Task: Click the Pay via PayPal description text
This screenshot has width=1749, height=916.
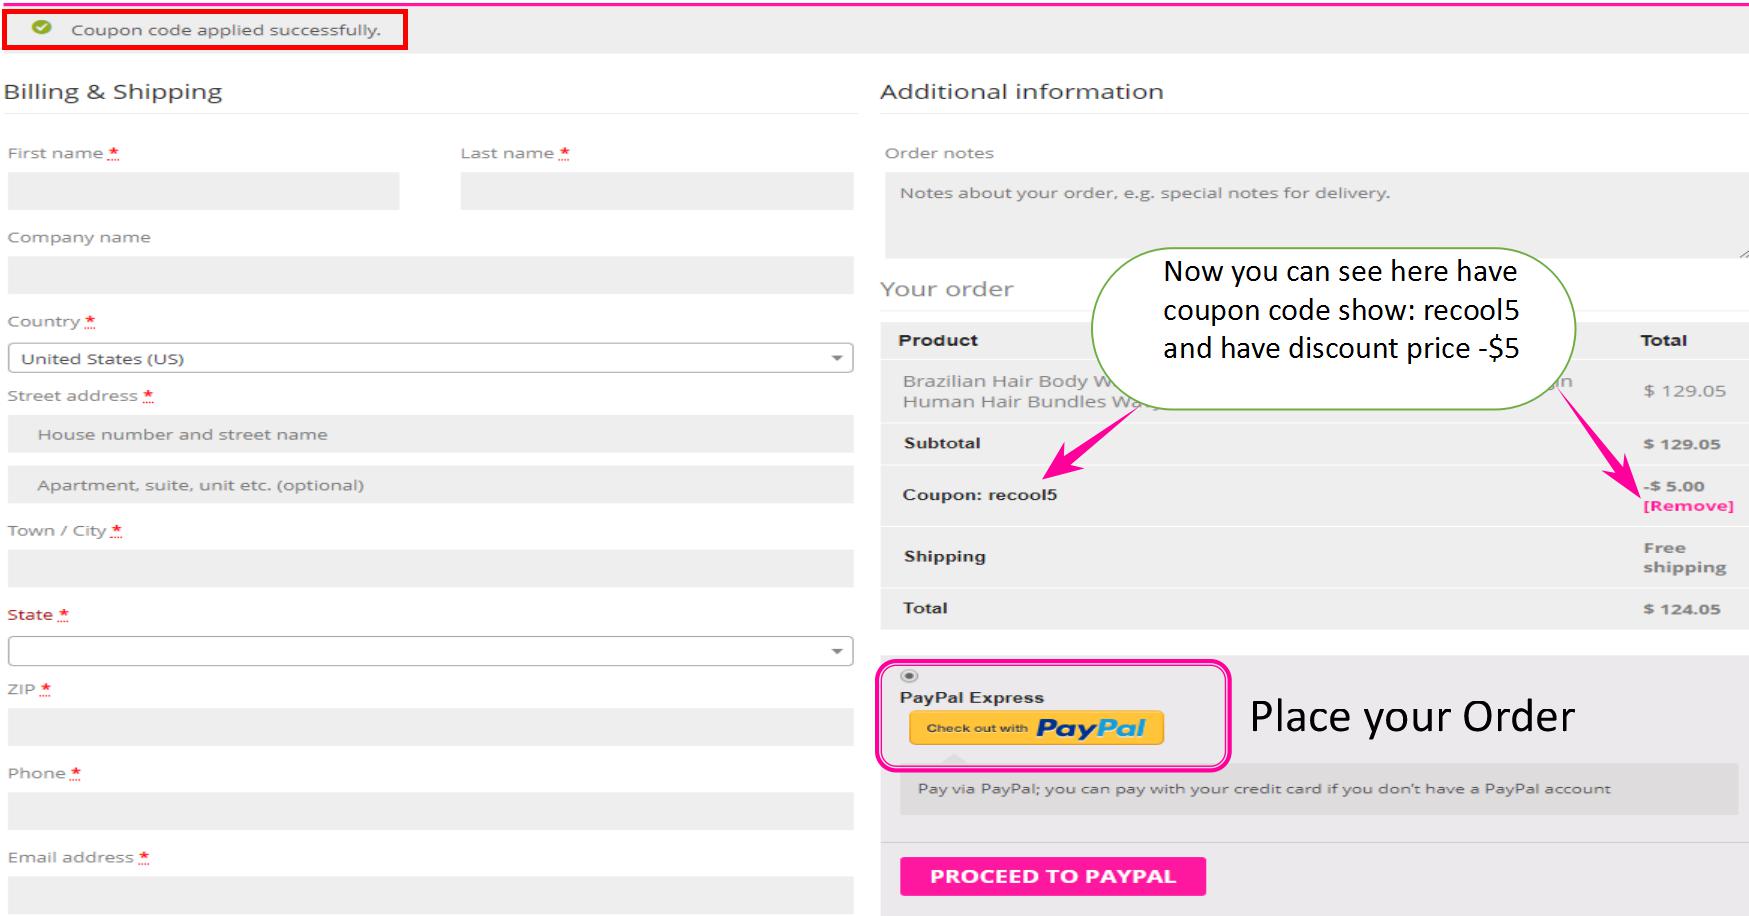Action: (x=1264, y=789)
